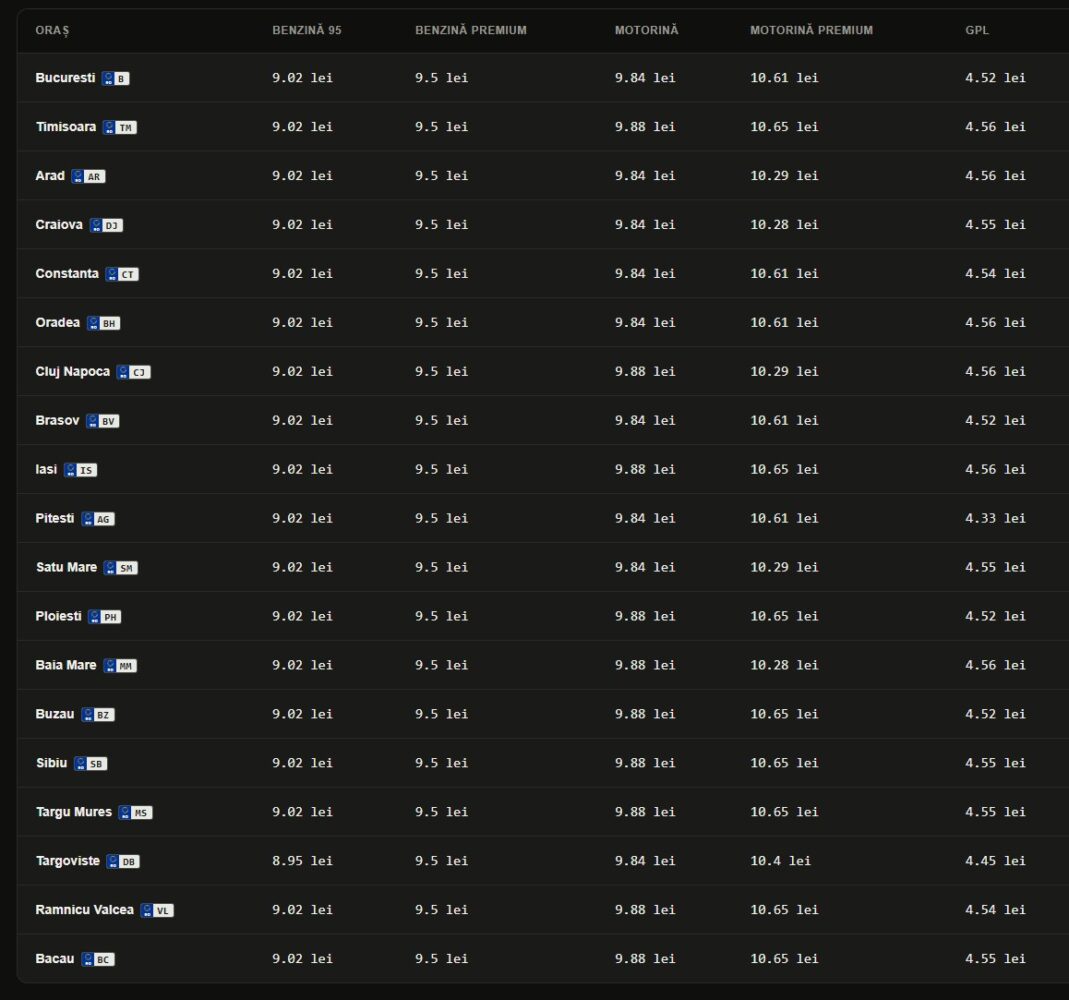Click the Ploiesti city name
This screenshot has height=1000, width=1069.
[x=58, y=616]
